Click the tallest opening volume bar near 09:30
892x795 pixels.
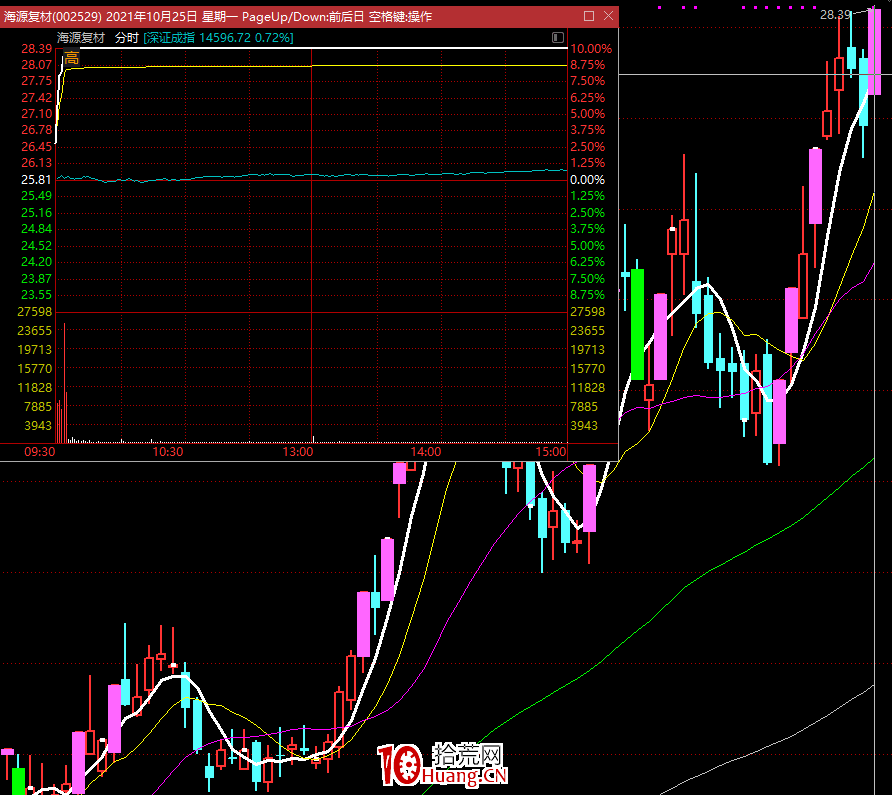(64, 382)
